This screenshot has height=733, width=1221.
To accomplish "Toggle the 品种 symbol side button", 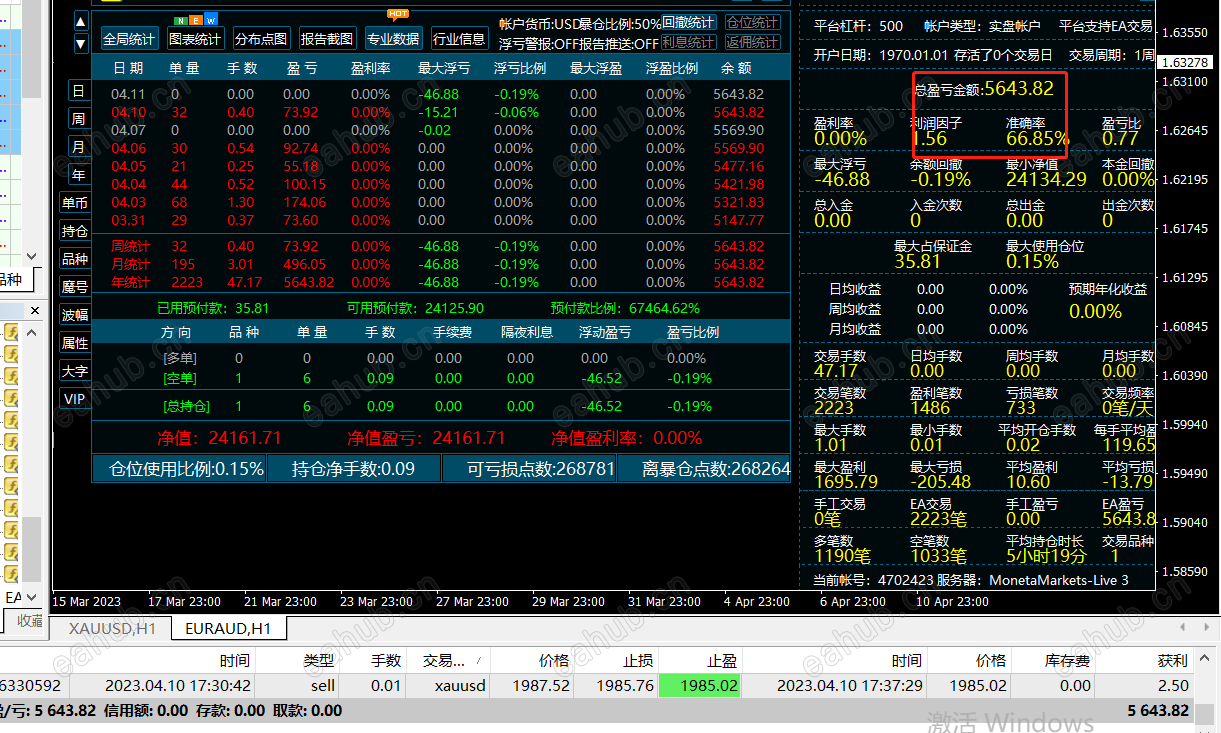I will (75, 259).
